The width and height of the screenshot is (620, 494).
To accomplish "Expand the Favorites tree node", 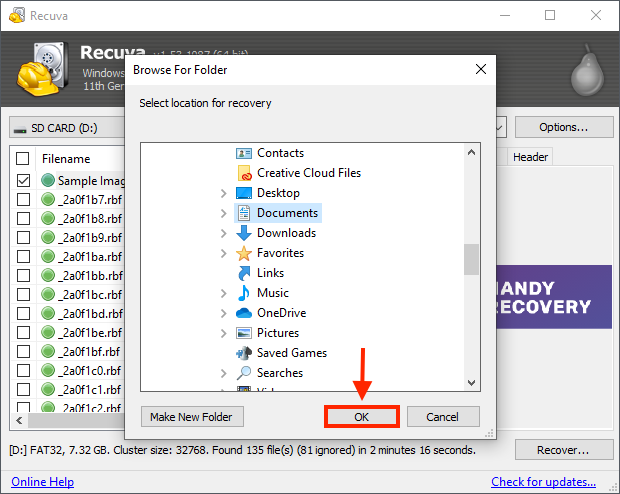I will [224, 253].
